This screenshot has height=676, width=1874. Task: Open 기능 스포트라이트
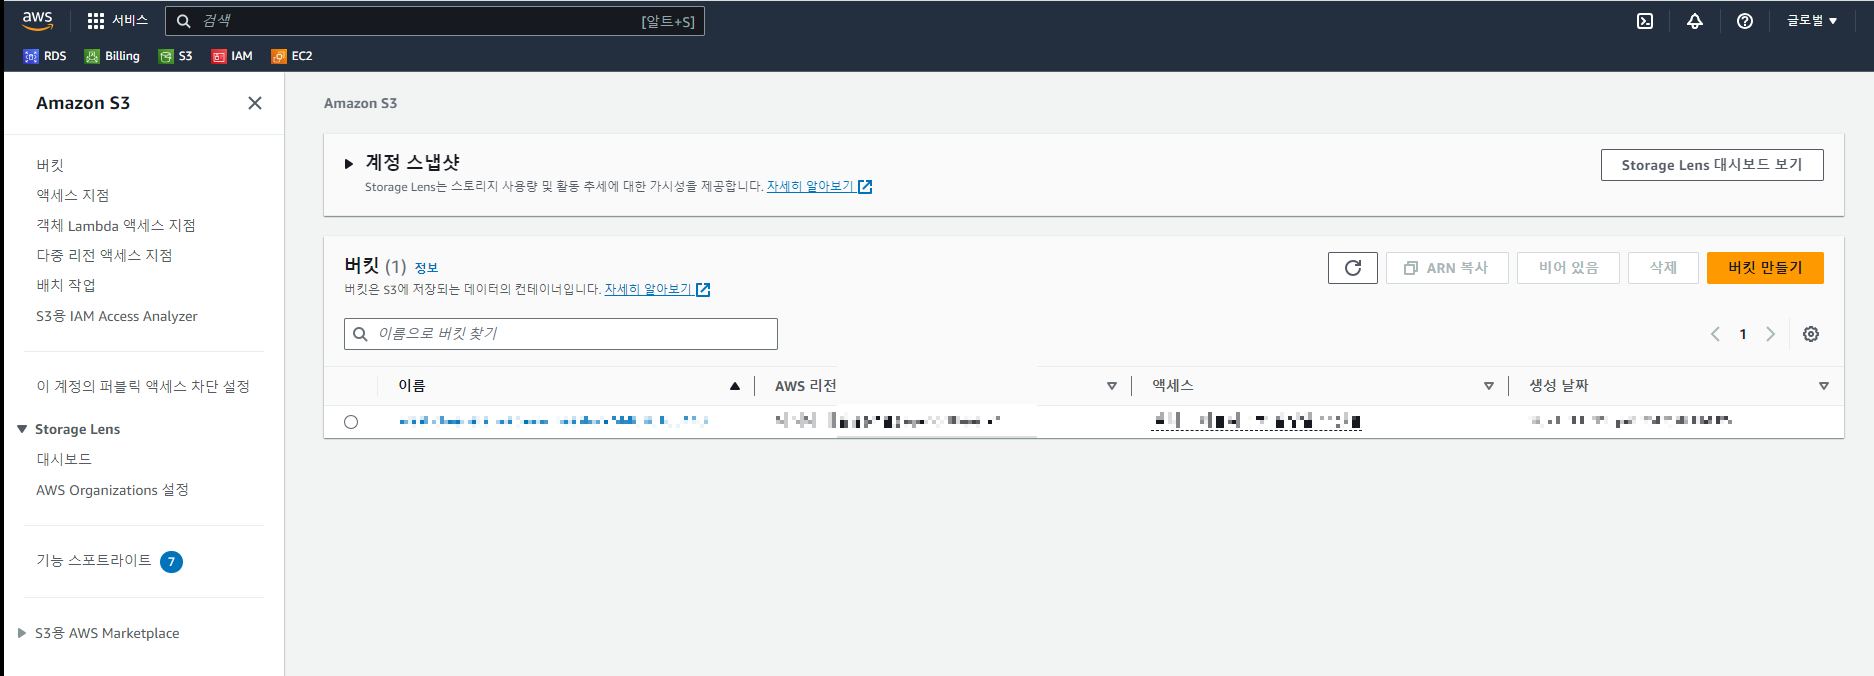click(x=94, y=560)
